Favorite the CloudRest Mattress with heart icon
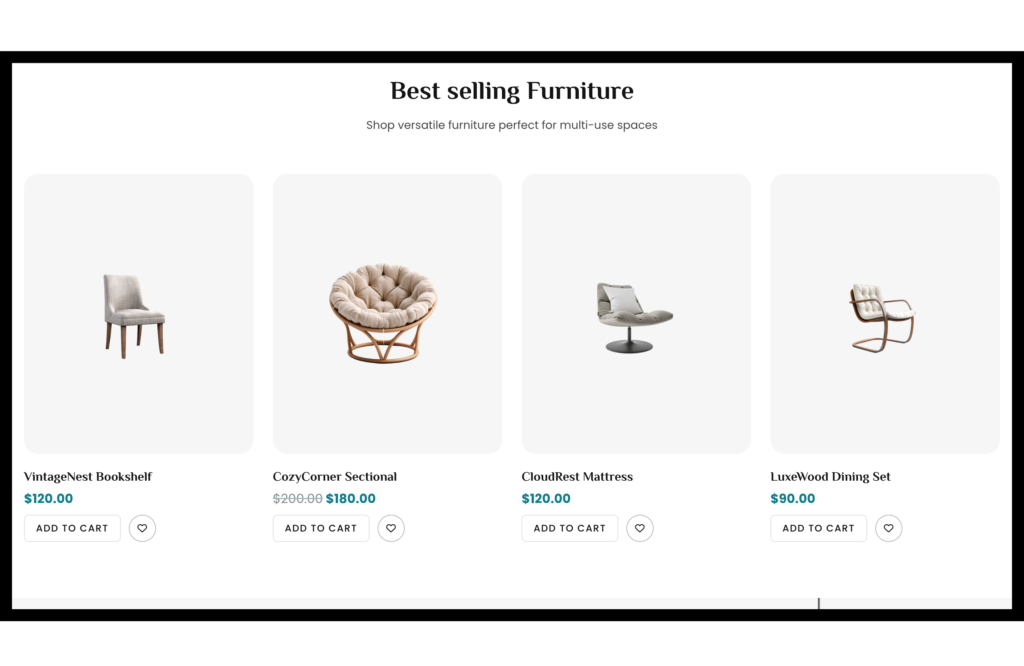This screenshot has height=666, width=1024. (640, 528)
